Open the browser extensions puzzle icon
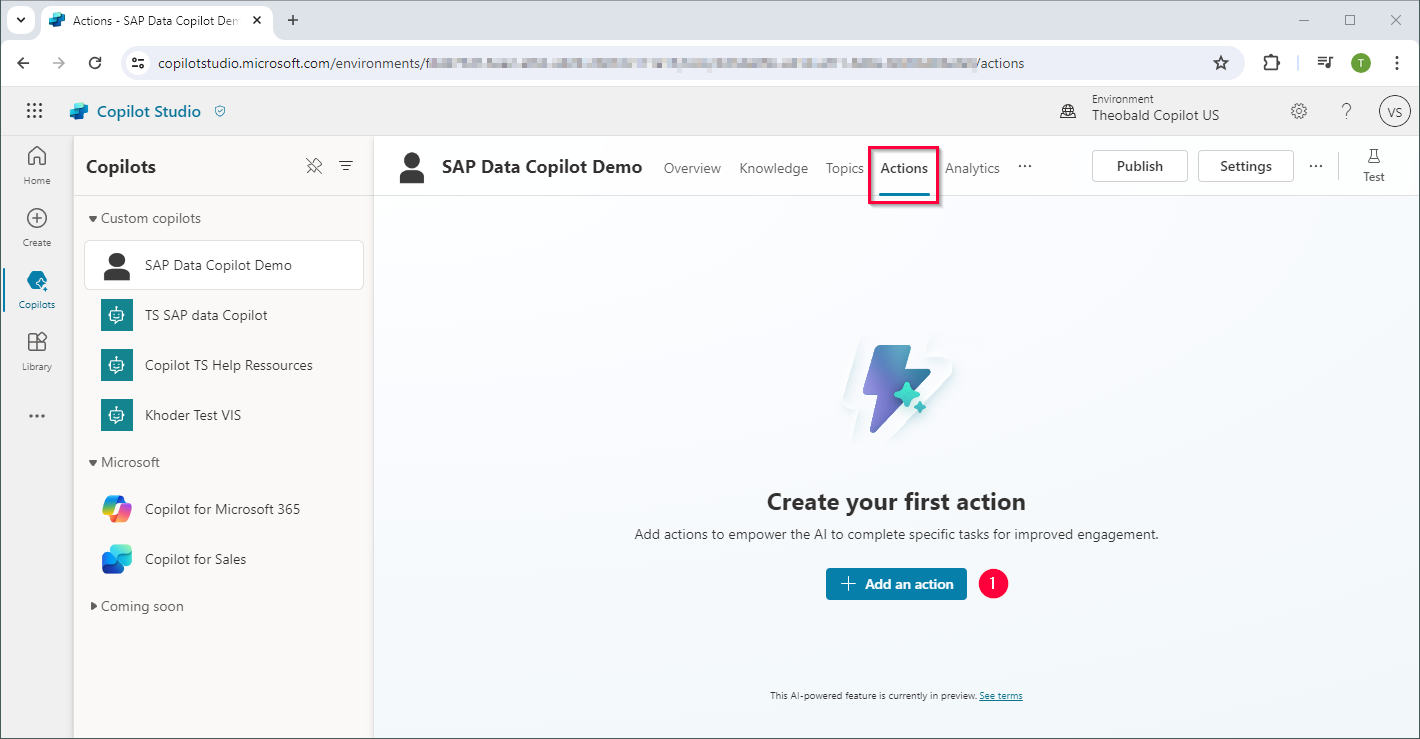Image resolution: width=1420 pixels, height=739 pixels. tap(1271, 63)
